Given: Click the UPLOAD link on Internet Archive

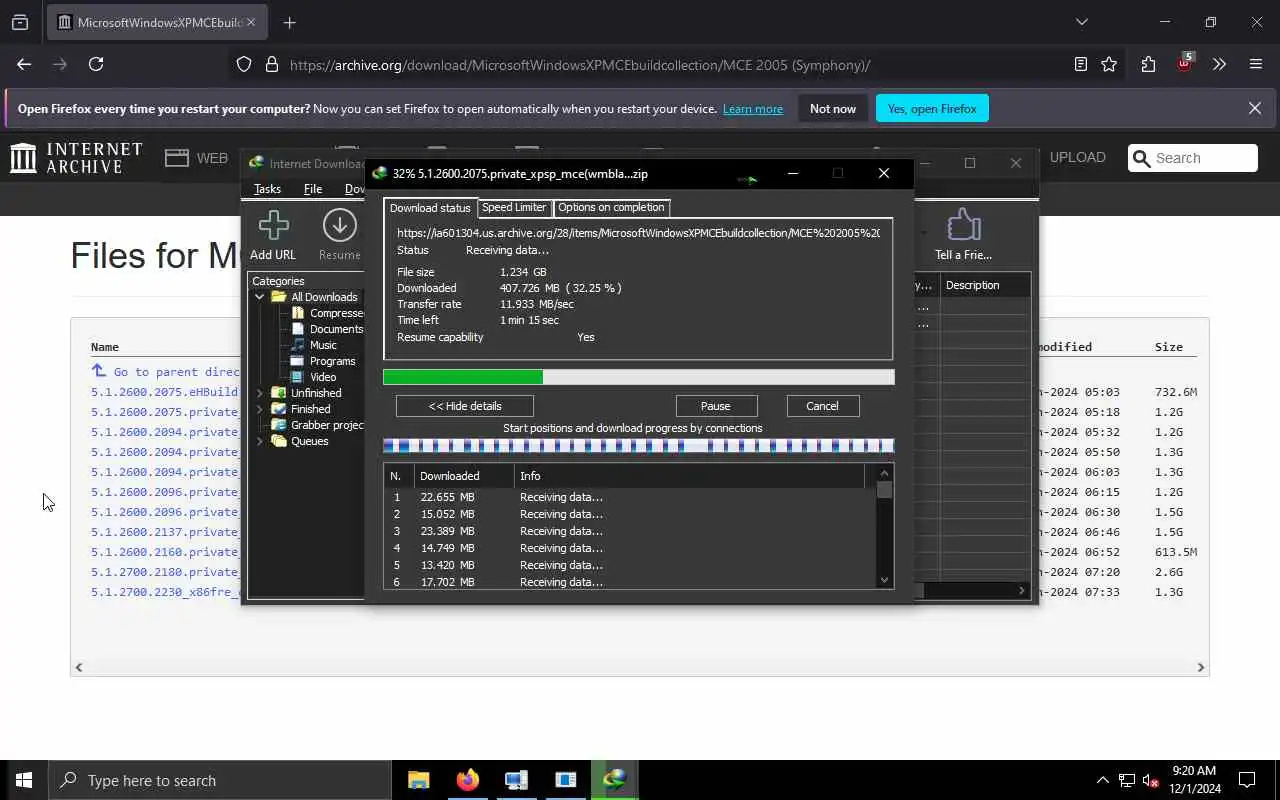Looking at the screenshot, I should [1078, 157].
